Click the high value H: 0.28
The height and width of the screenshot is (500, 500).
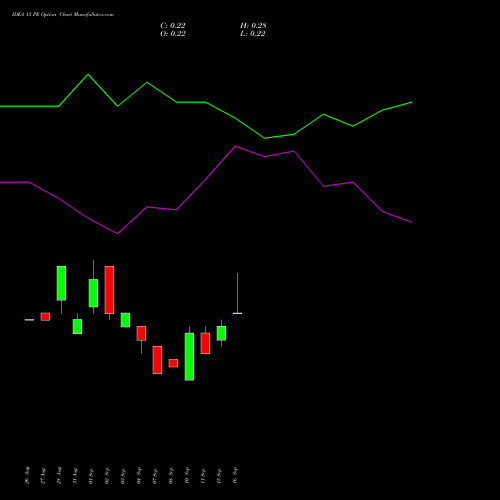pyautogui.click(x=253, y=25)
